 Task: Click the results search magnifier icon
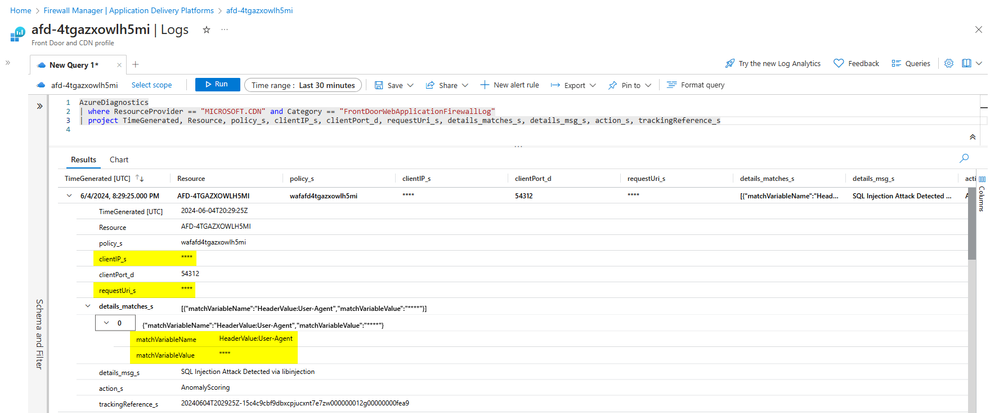(x=964, y=158)
